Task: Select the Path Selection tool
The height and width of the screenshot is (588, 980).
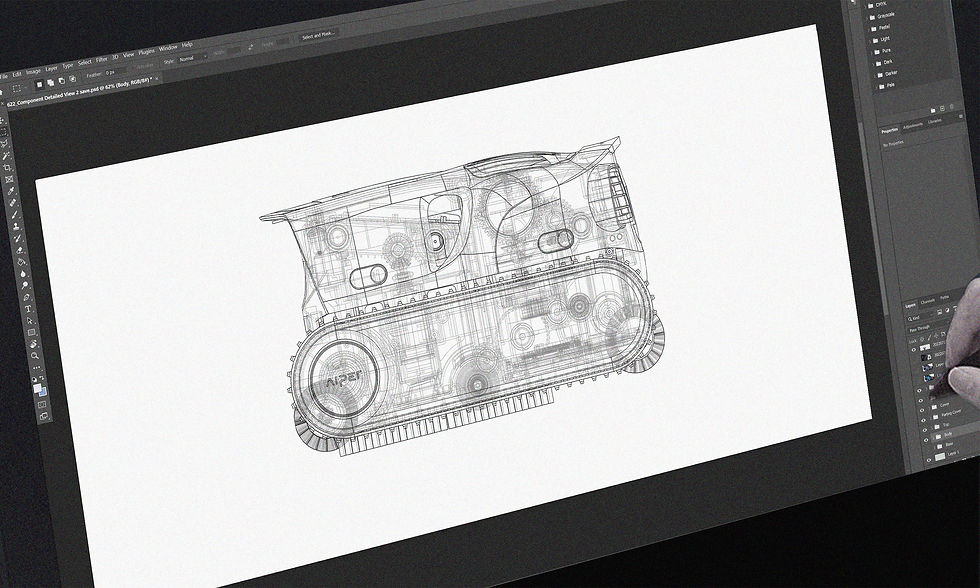Action: point(29,321)
